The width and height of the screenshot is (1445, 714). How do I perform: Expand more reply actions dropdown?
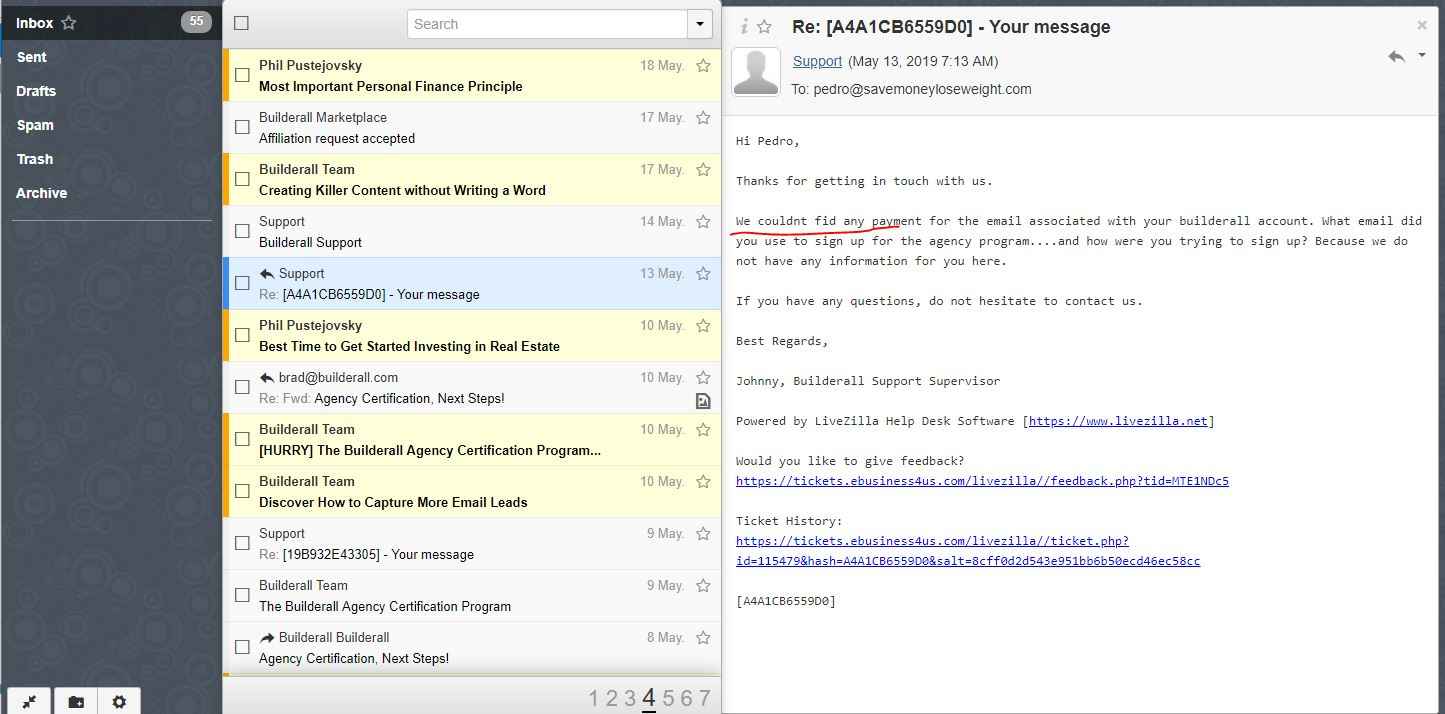coord(1422,56)
